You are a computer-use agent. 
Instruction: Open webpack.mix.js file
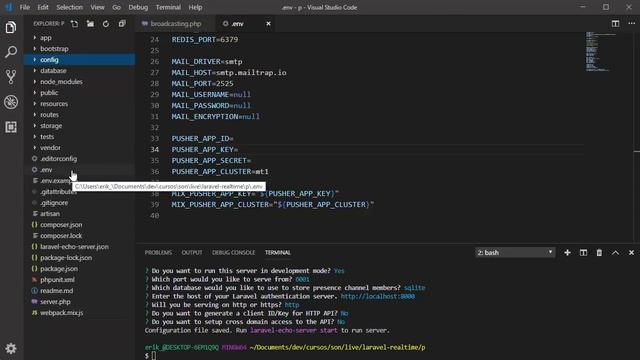point(80,313)
